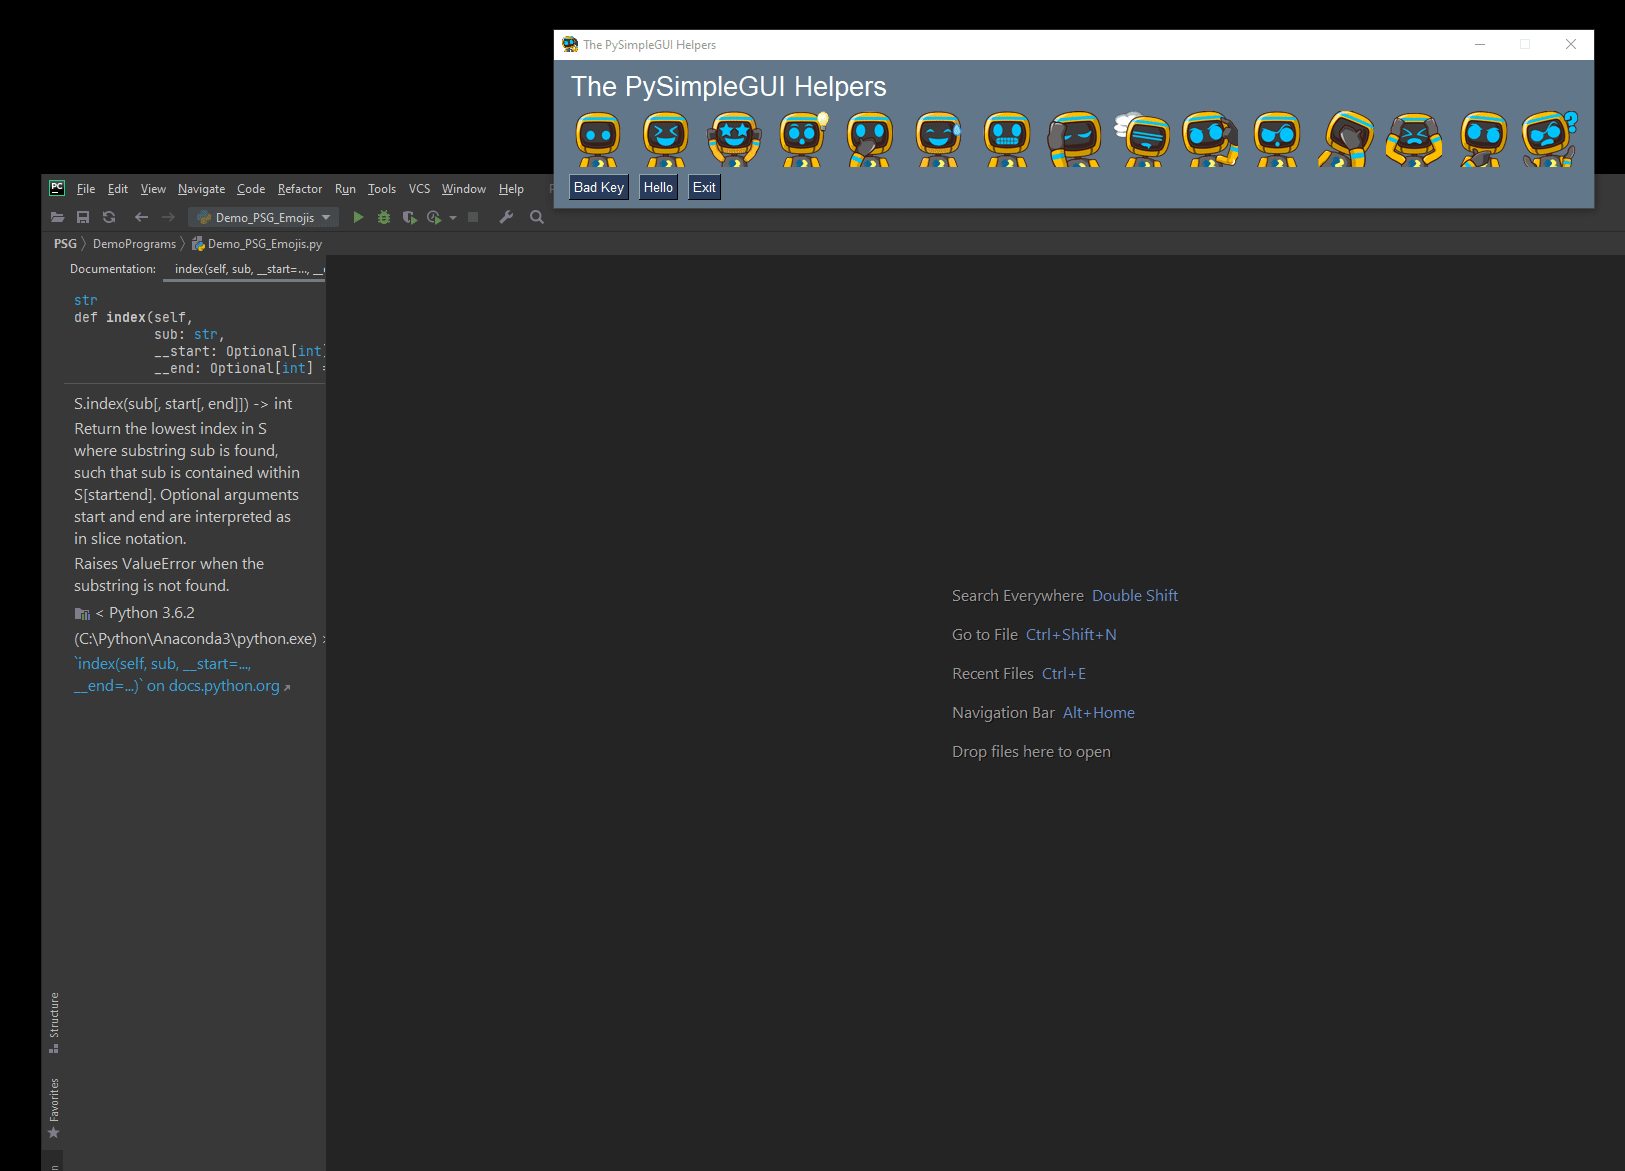Click the PyCharm logo icon in the menu bar

point(57,188)
